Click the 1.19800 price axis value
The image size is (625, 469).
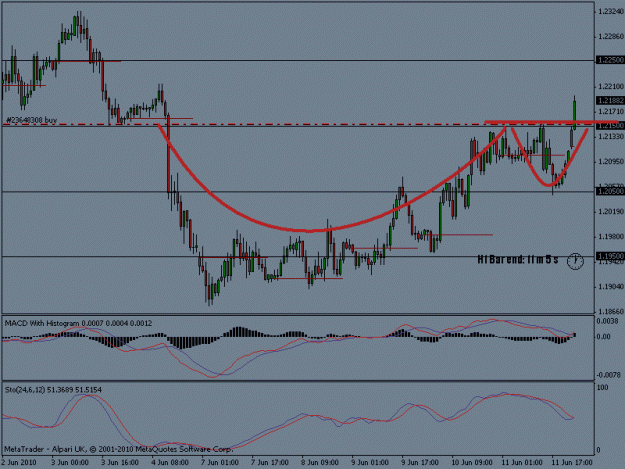pyautogui.click(x=611, y=236)
